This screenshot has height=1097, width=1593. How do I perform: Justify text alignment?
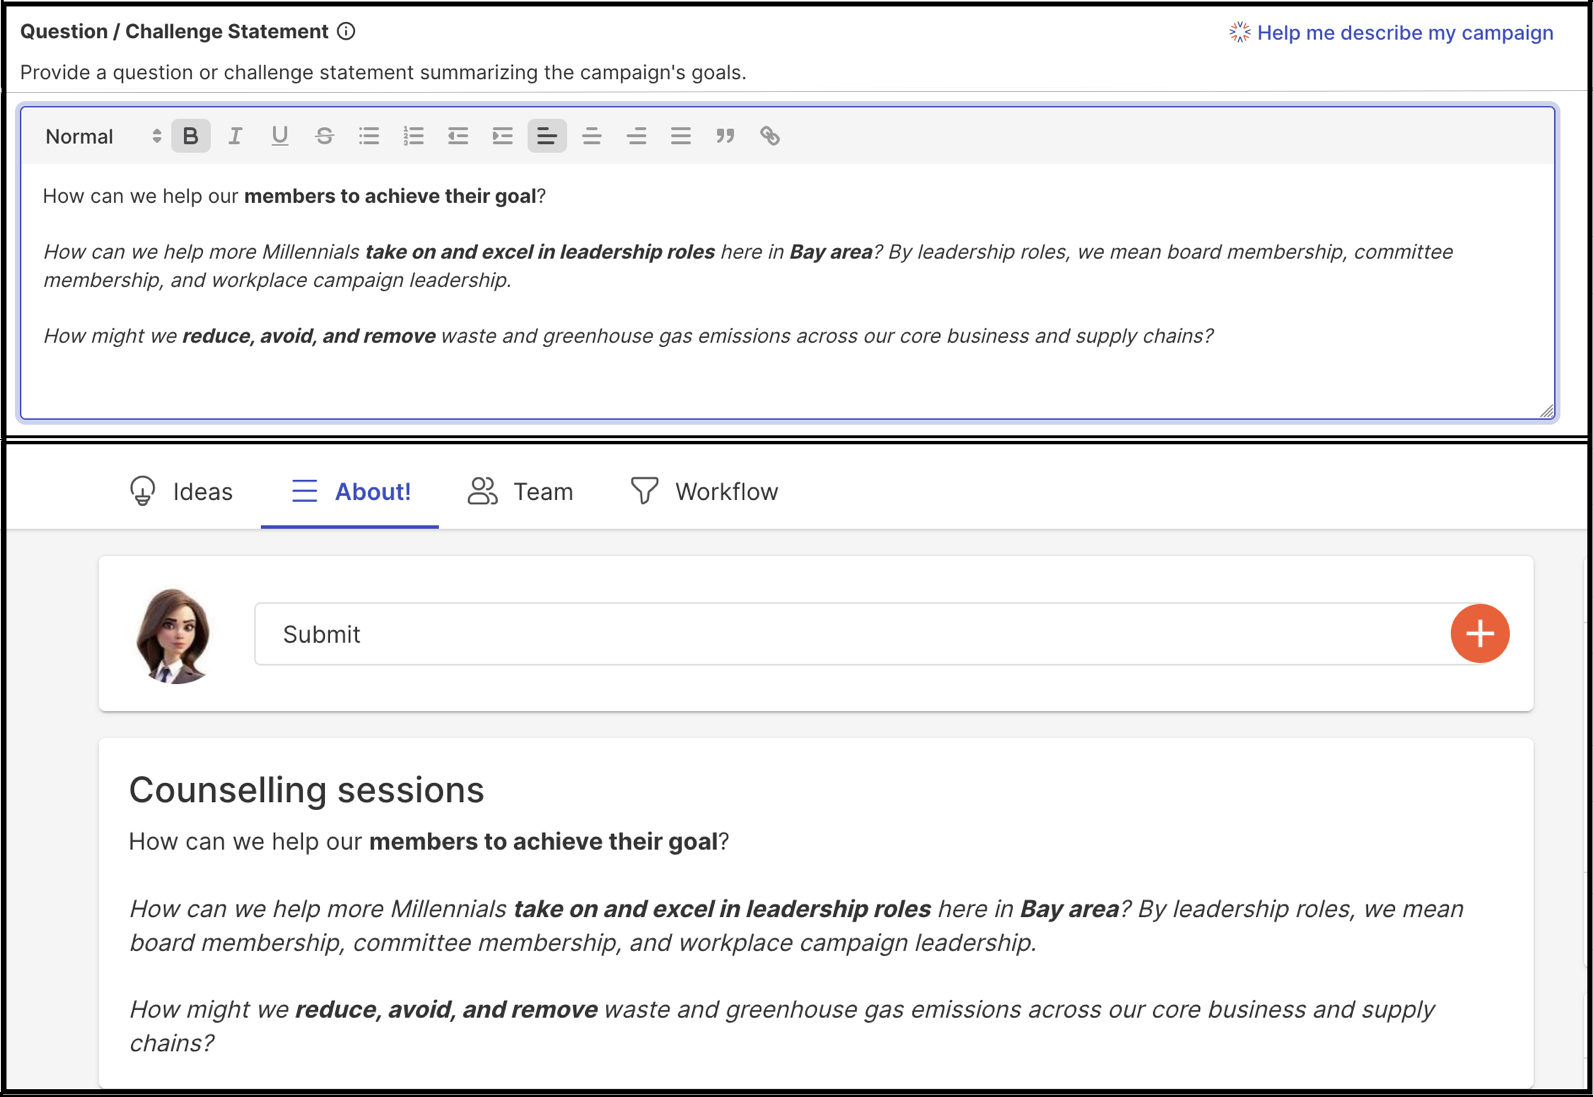tap(681, 136)
